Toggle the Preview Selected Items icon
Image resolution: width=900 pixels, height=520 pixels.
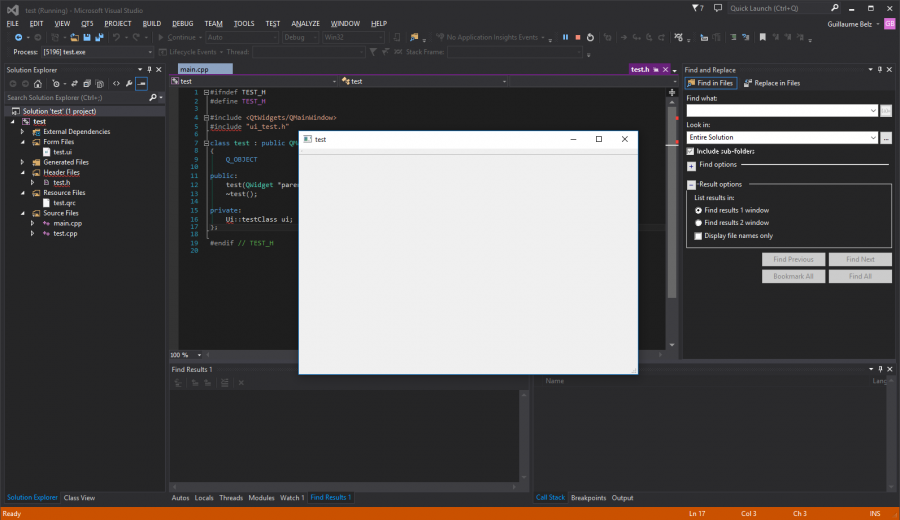tap(141, 84)
